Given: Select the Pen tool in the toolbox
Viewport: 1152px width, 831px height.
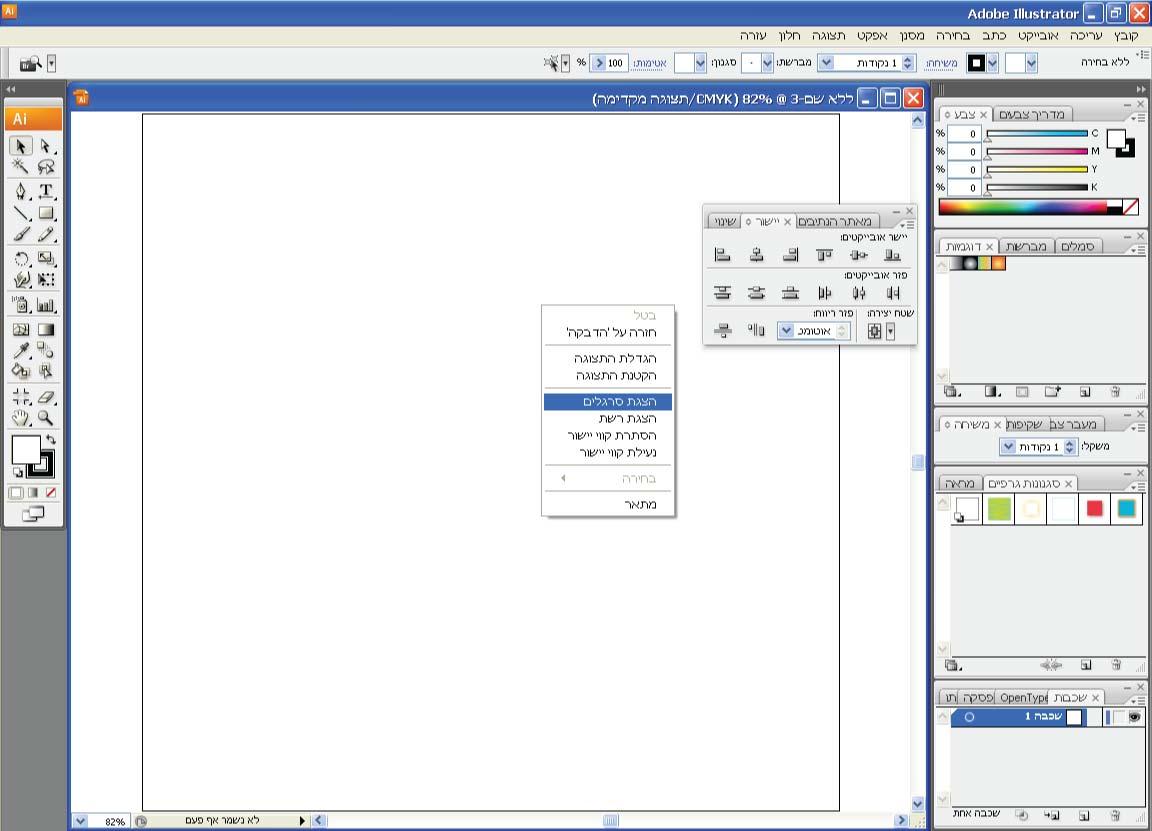Looking at the screenshot, I should click(21, 191).
